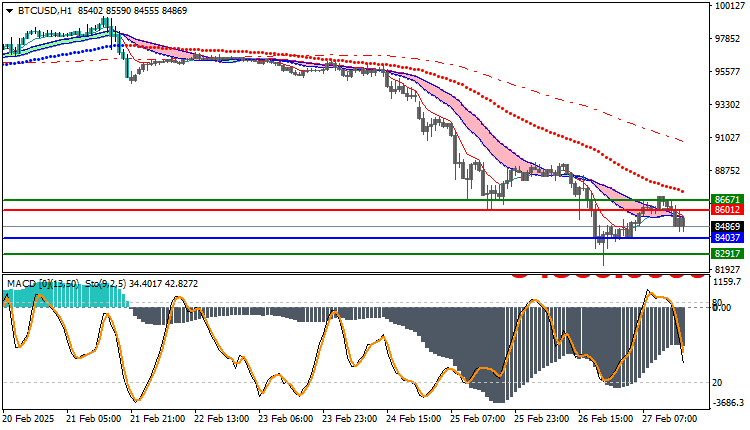Select the 86012 red price level label
The height and width of the screenshot is (430, 750).
point(728,210)
